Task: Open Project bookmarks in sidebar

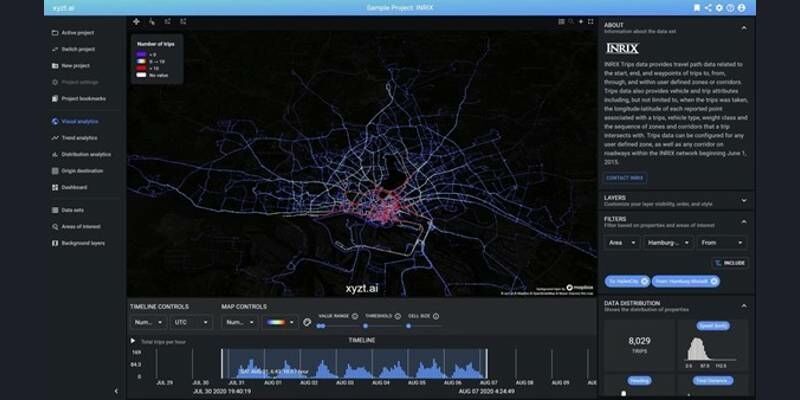Action: (x=84, y=98)
